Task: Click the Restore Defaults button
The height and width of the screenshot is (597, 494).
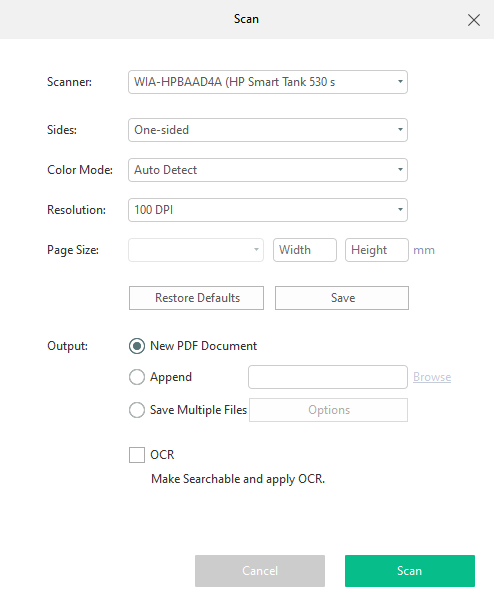Action: coord(196,298)
